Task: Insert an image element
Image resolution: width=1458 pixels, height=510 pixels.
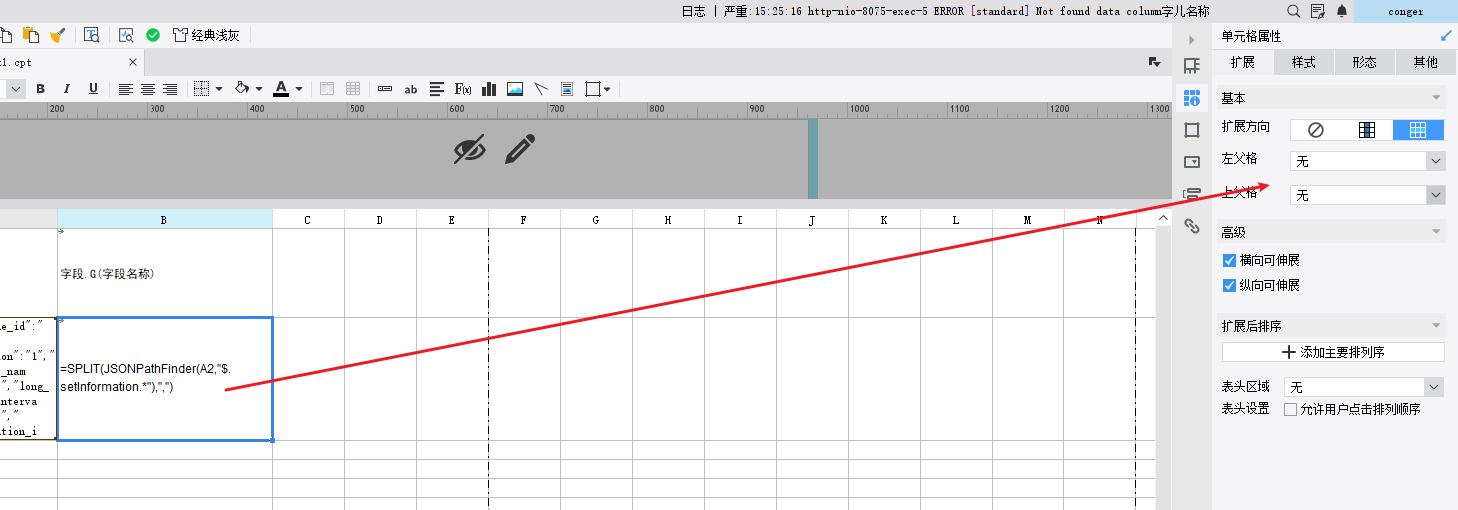Action: [515, 89]
